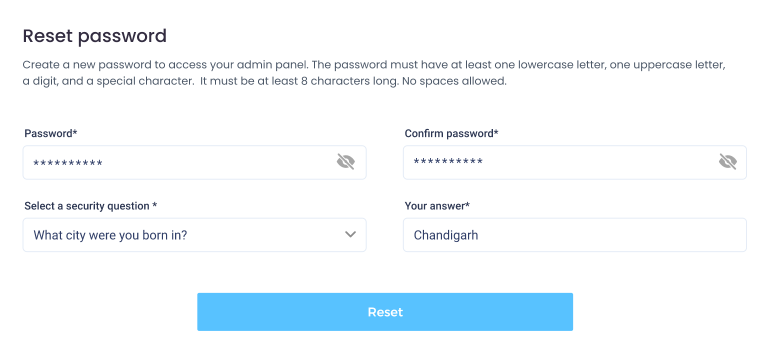This screenshot has height=360, width=776.
Task: Click the 'Select a security question *' label
Action: coord(91,206)
